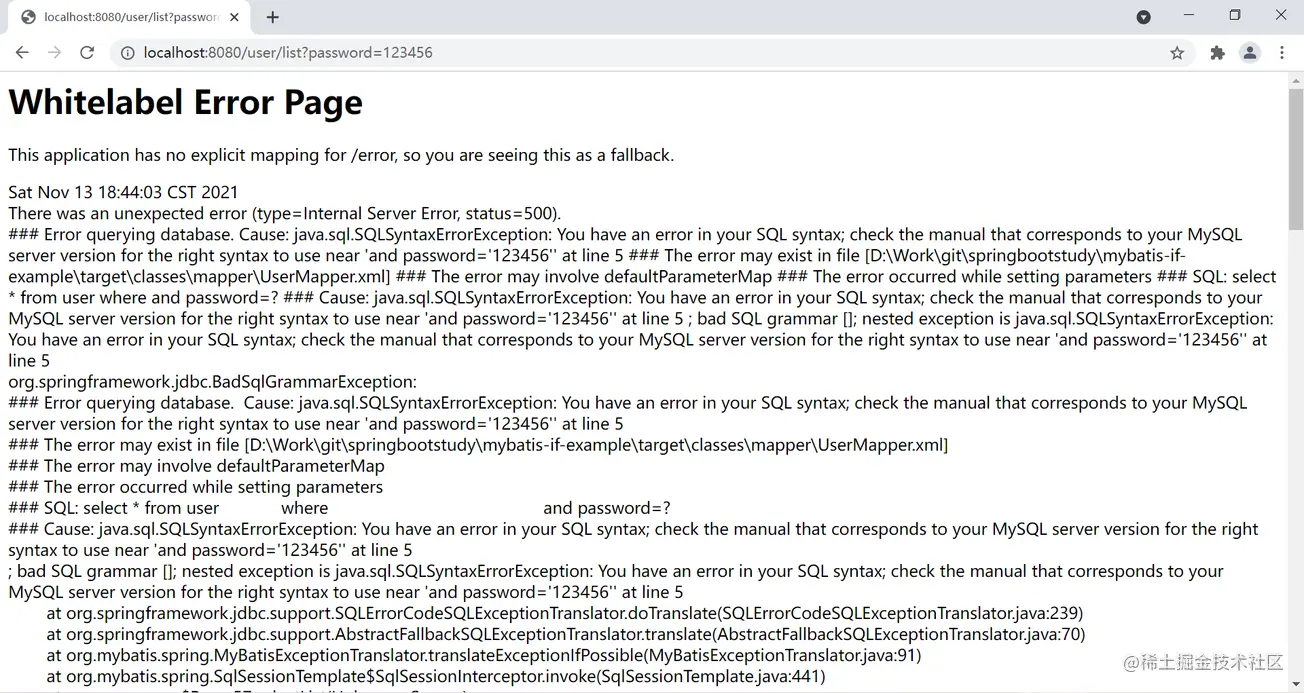The image size is (1304, 693).
Task: Open a new browser tab
Action: tap(273, 17)
